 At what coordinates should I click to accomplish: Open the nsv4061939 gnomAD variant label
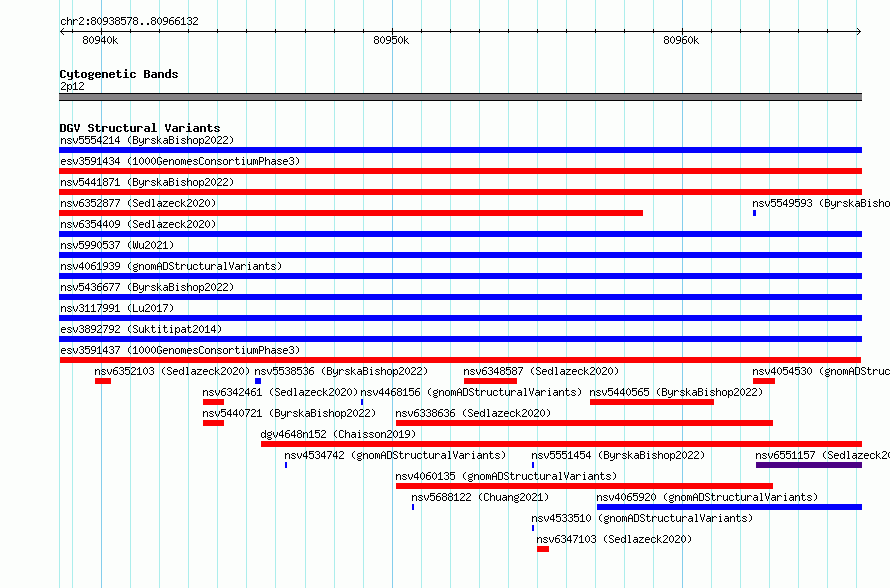171,266
